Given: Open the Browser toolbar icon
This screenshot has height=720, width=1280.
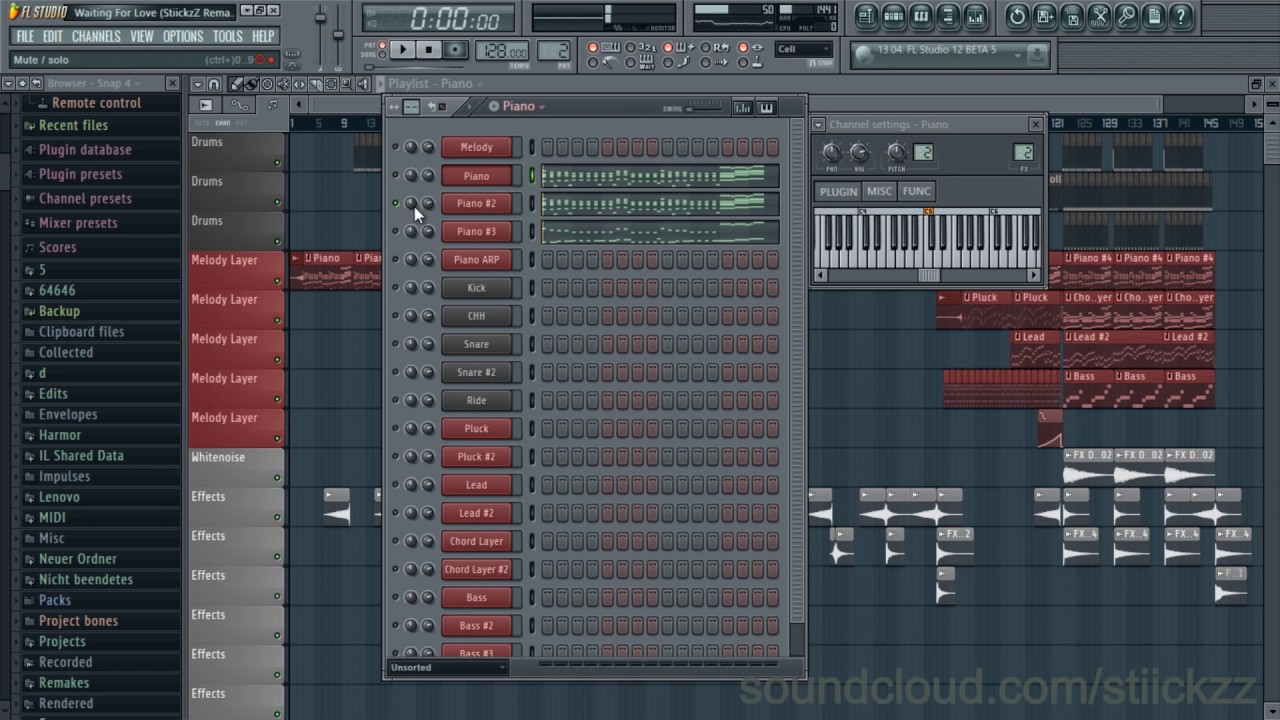Looking at the screenshot, I should [948, 17].
